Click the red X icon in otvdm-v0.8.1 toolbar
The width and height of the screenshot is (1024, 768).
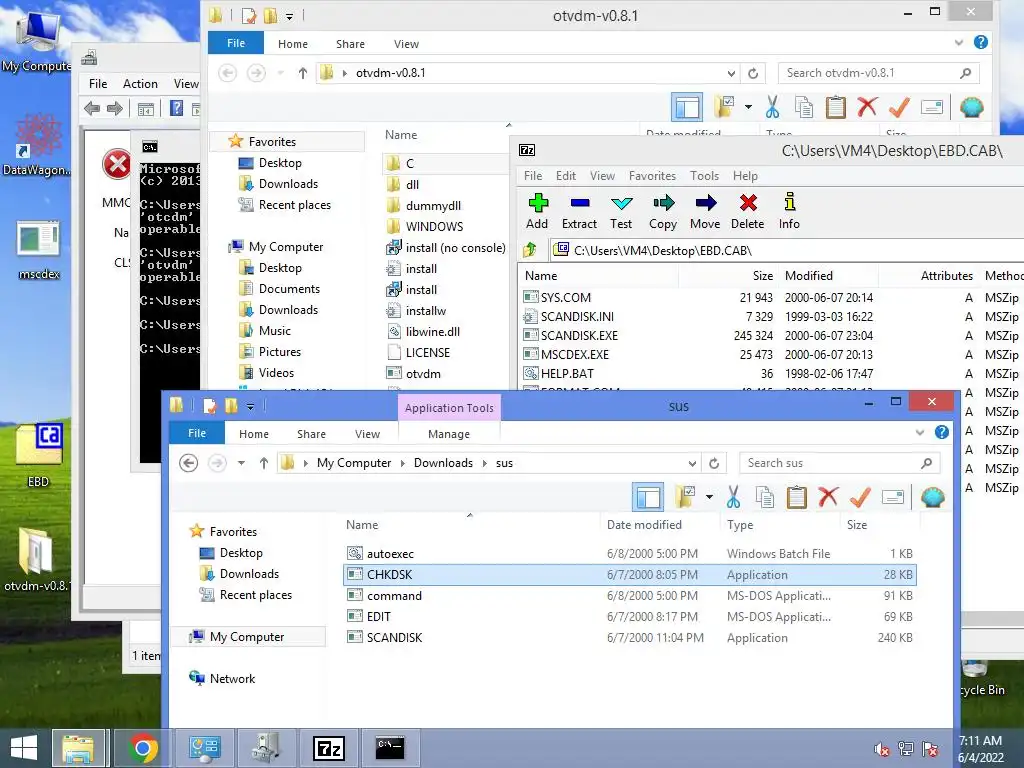click(867, 106)
